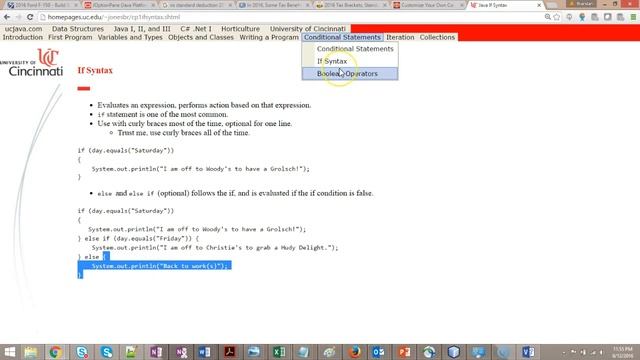640x360 pixels.
Task: Switch to the OptionPane Java Platform tab
Action: click(x=119, y=5)
